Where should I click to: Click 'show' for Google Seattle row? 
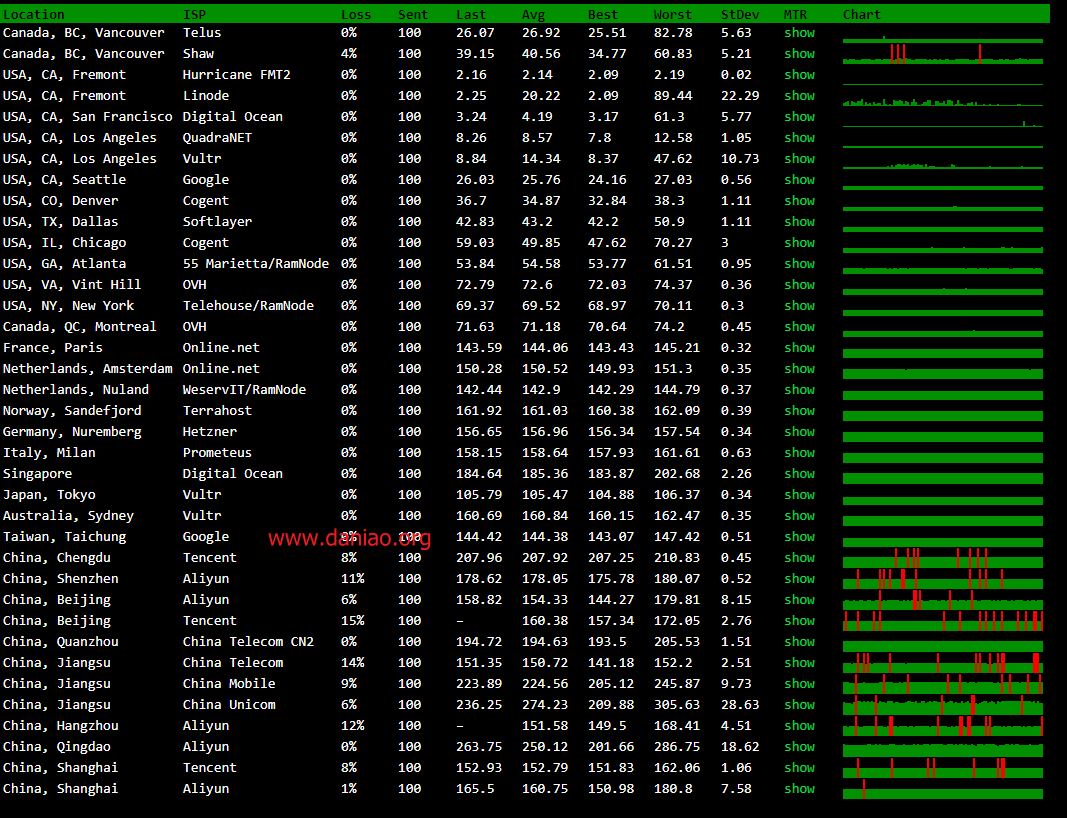pyautogui.click(x=799, y=180)
